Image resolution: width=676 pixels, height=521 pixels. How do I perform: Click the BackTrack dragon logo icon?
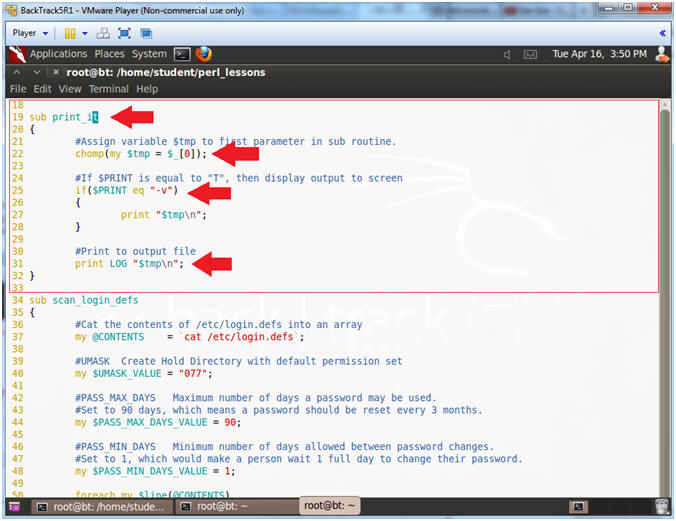pyautogui.click(x=17, y=54)
